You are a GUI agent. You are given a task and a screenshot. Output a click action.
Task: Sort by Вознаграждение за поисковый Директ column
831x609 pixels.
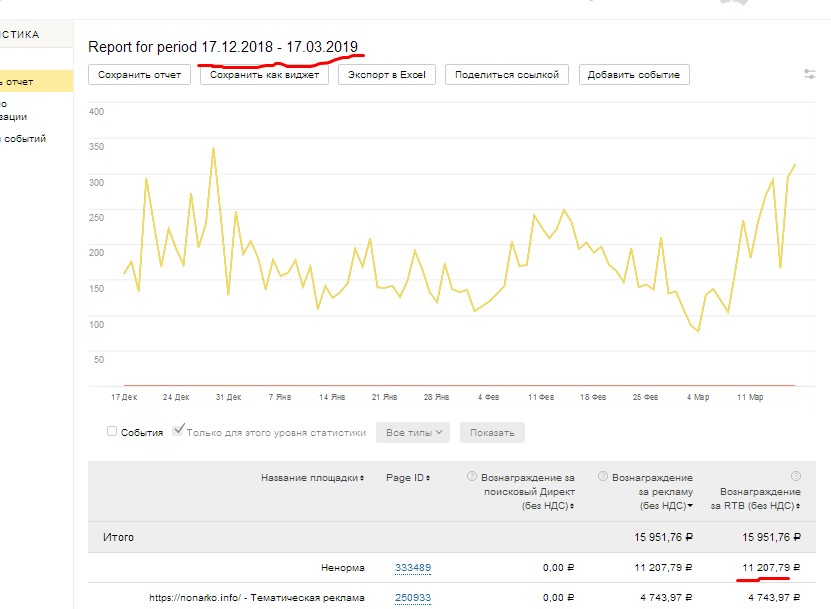[572, 507]
